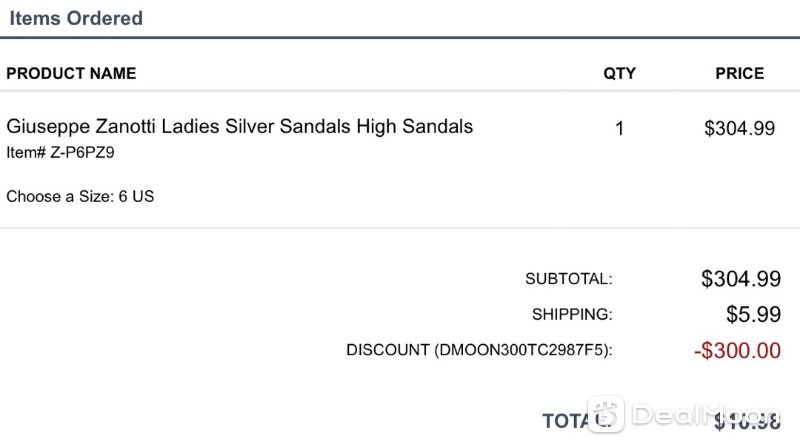
Task: Click the DealMoon watermark text
Action: [705, 414]
